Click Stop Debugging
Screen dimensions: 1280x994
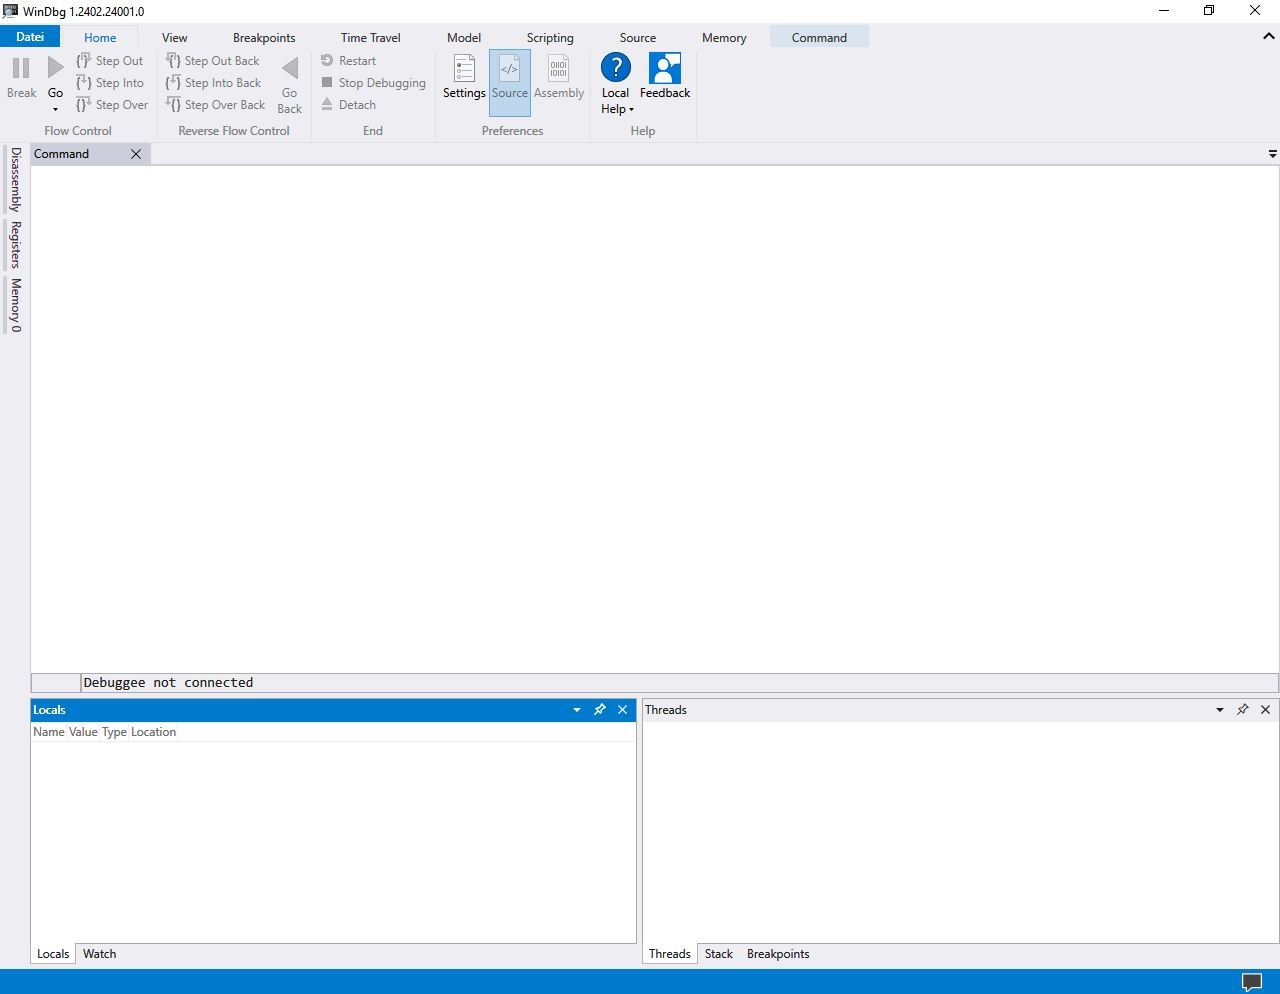(374, 83)
